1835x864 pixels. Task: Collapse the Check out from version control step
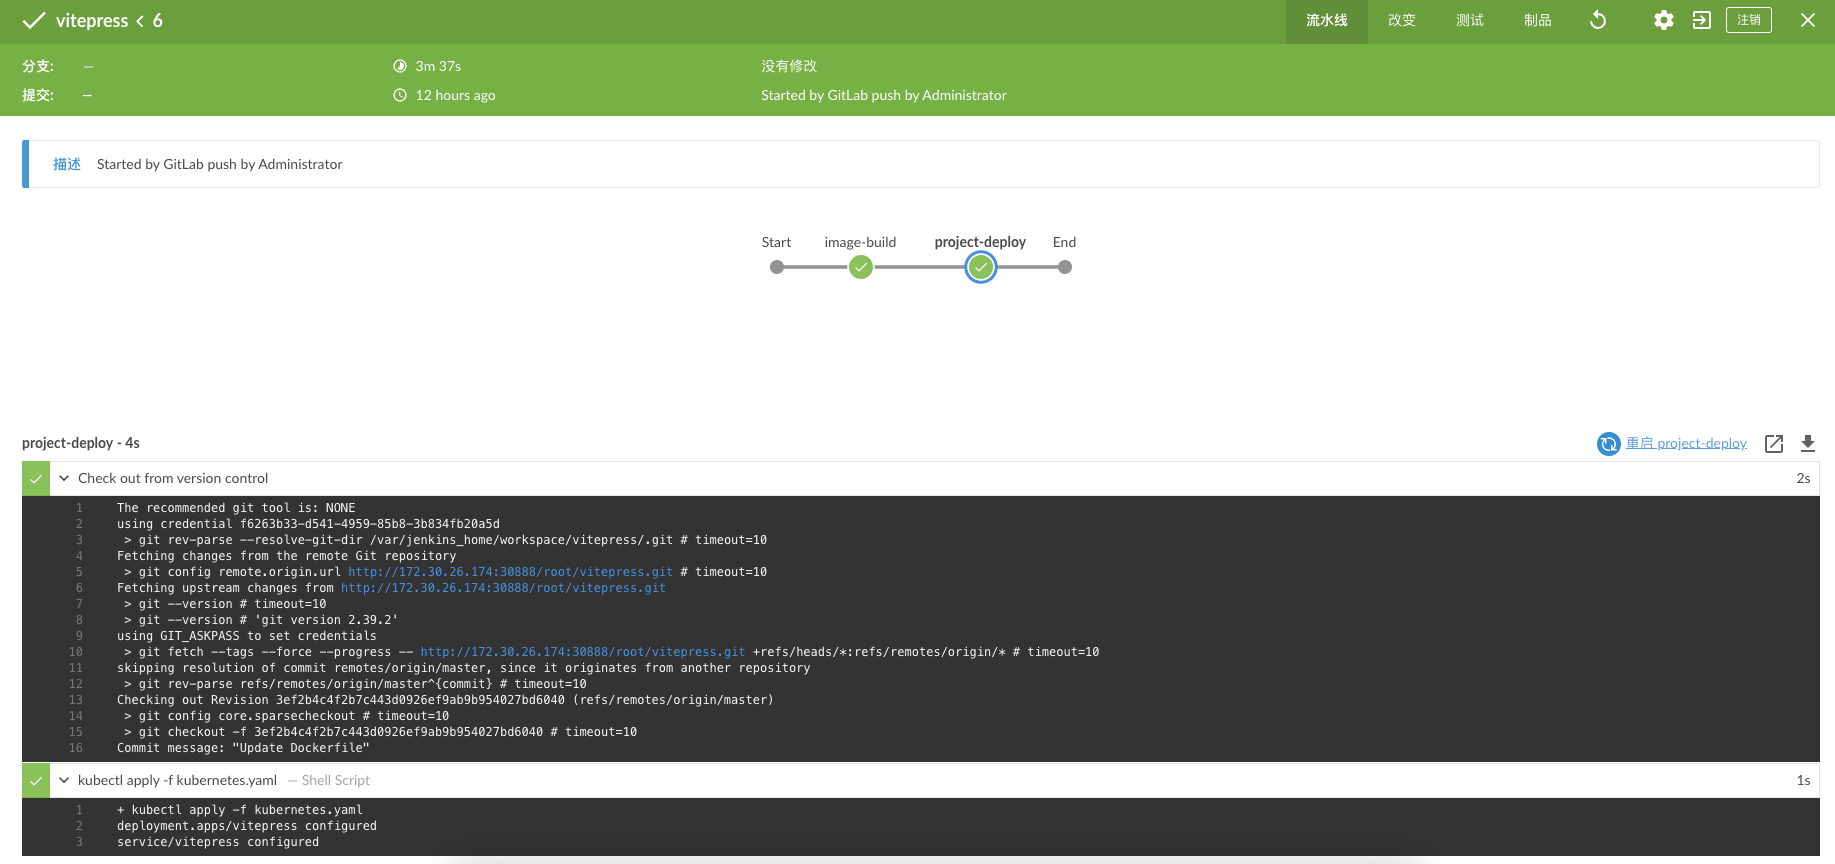click(64, 478)
